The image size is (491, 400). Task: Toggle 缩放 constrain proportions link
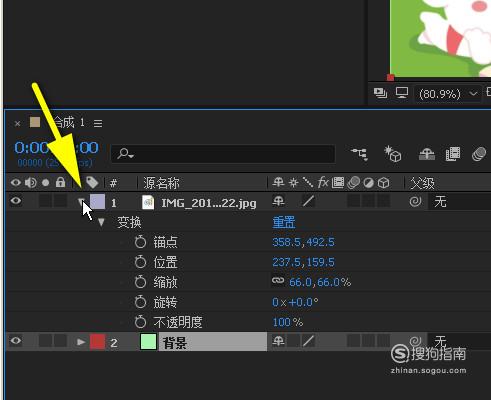[278, 280]
